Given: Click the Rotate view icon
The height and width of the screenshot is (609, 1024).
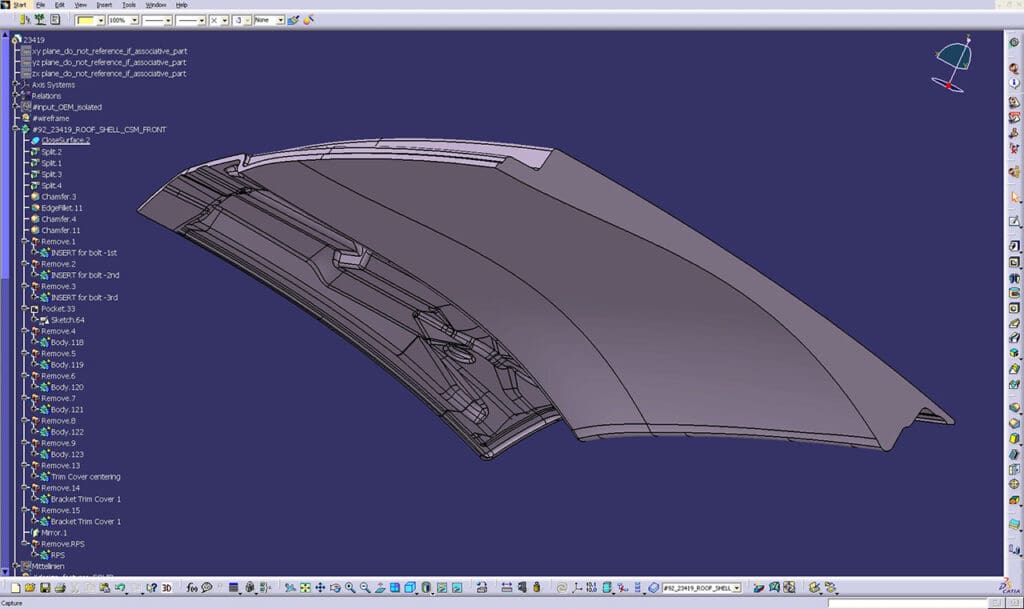Looking at the screenshot, I should (335, 588).
